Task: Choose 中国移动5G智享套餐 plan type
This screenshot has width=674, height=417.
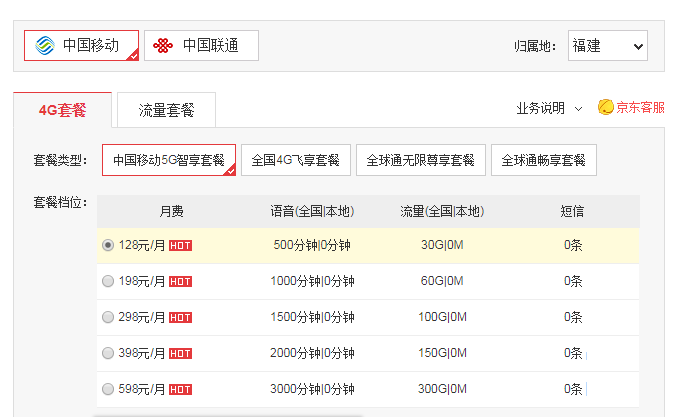Action: (x=169, y=160)
